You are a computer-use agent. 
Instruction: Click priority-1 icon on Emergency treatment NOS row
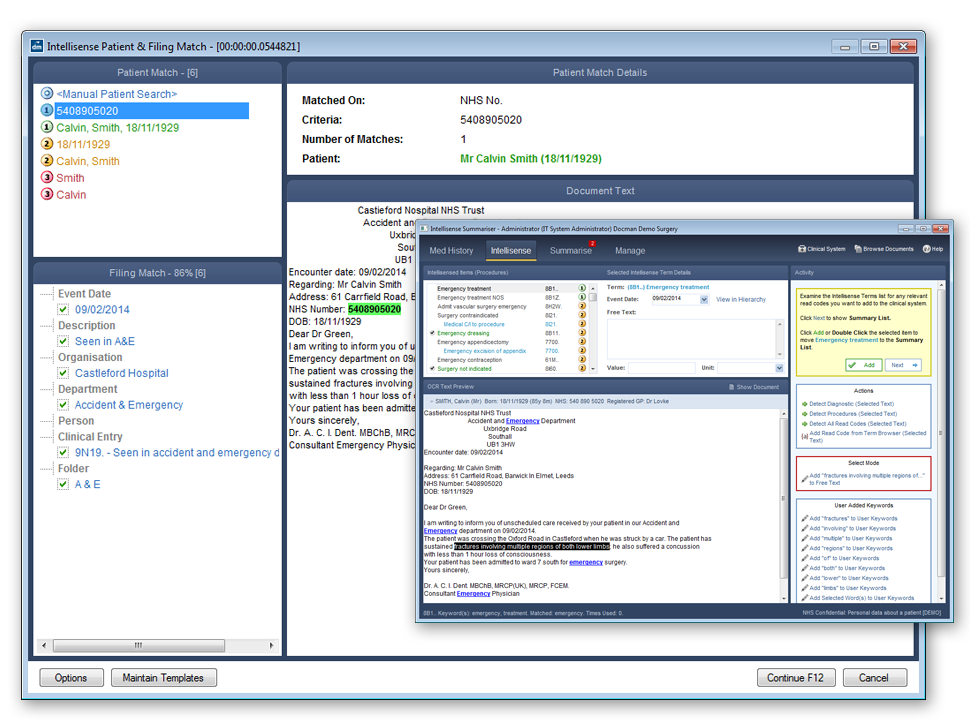pos(582,297)
